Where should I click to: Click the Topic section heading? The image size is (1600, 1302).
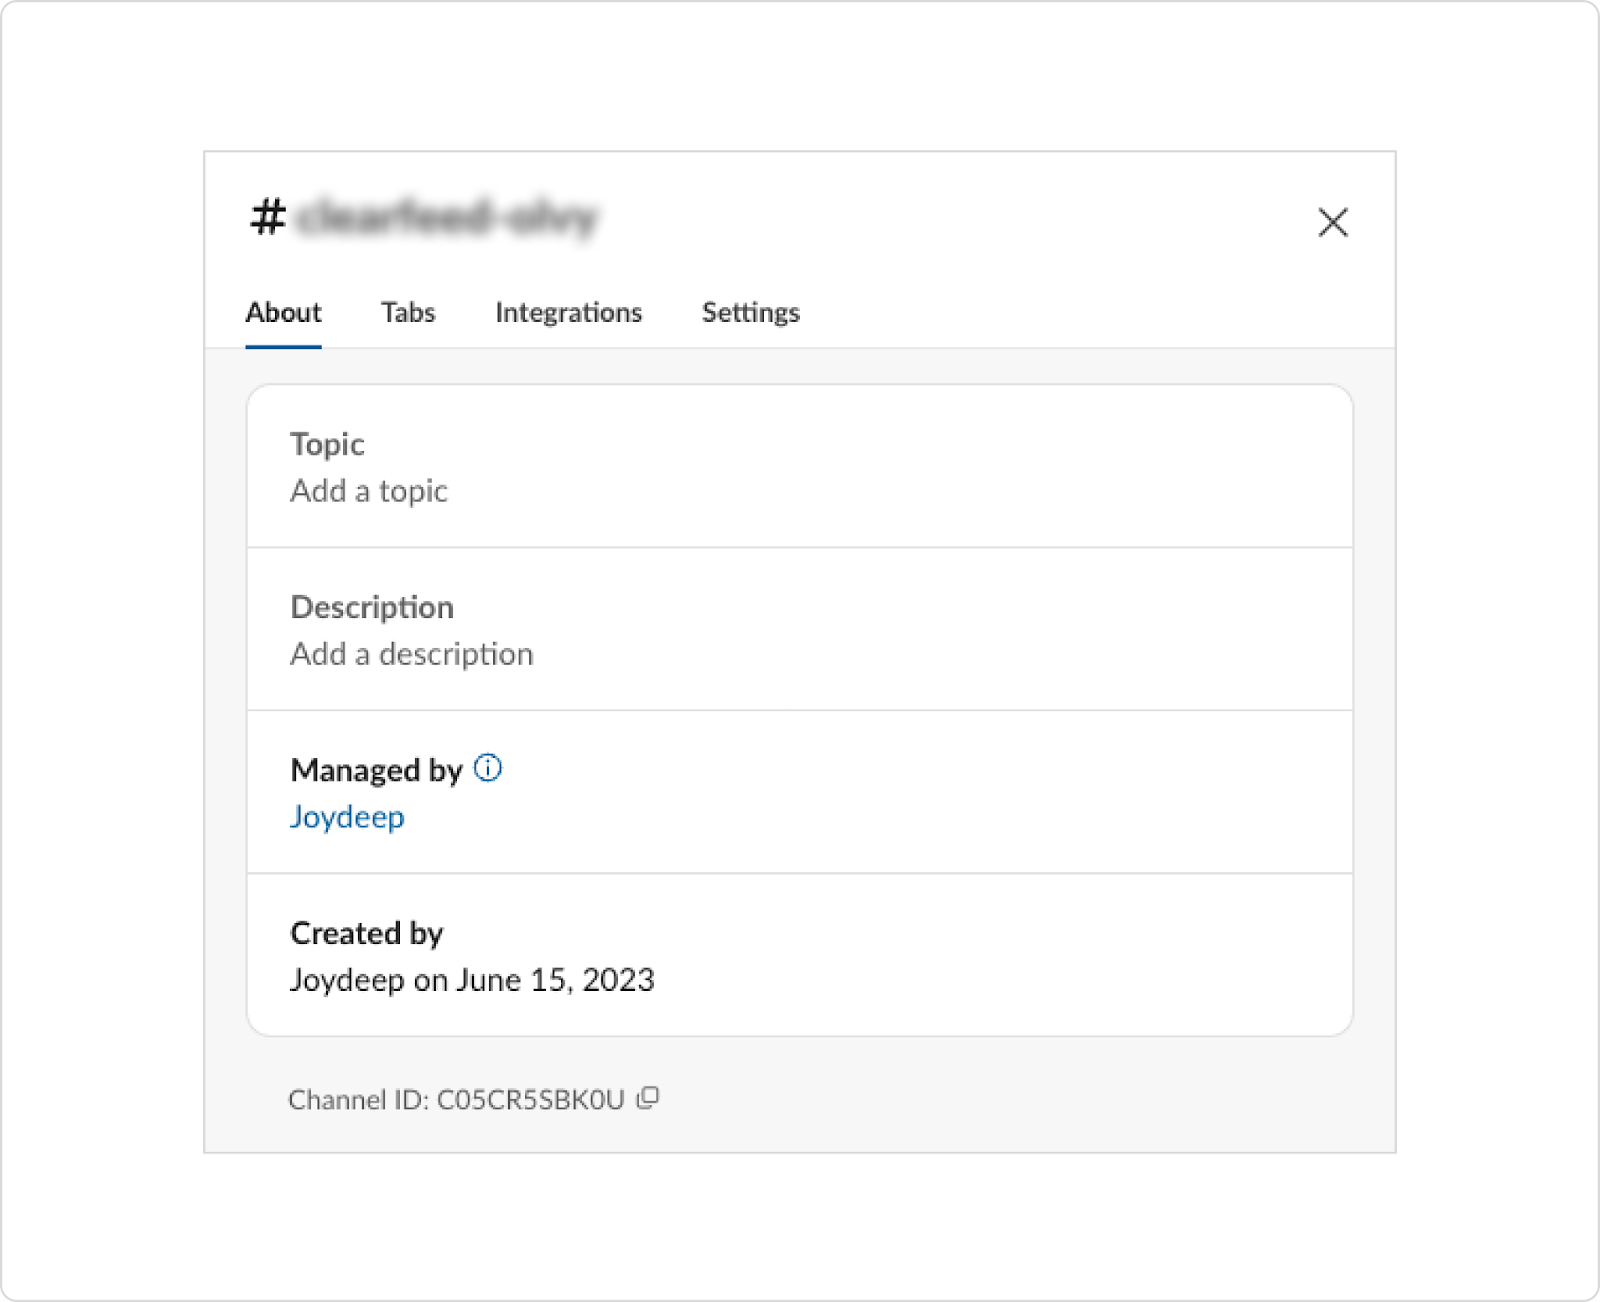tap(327, 443)
